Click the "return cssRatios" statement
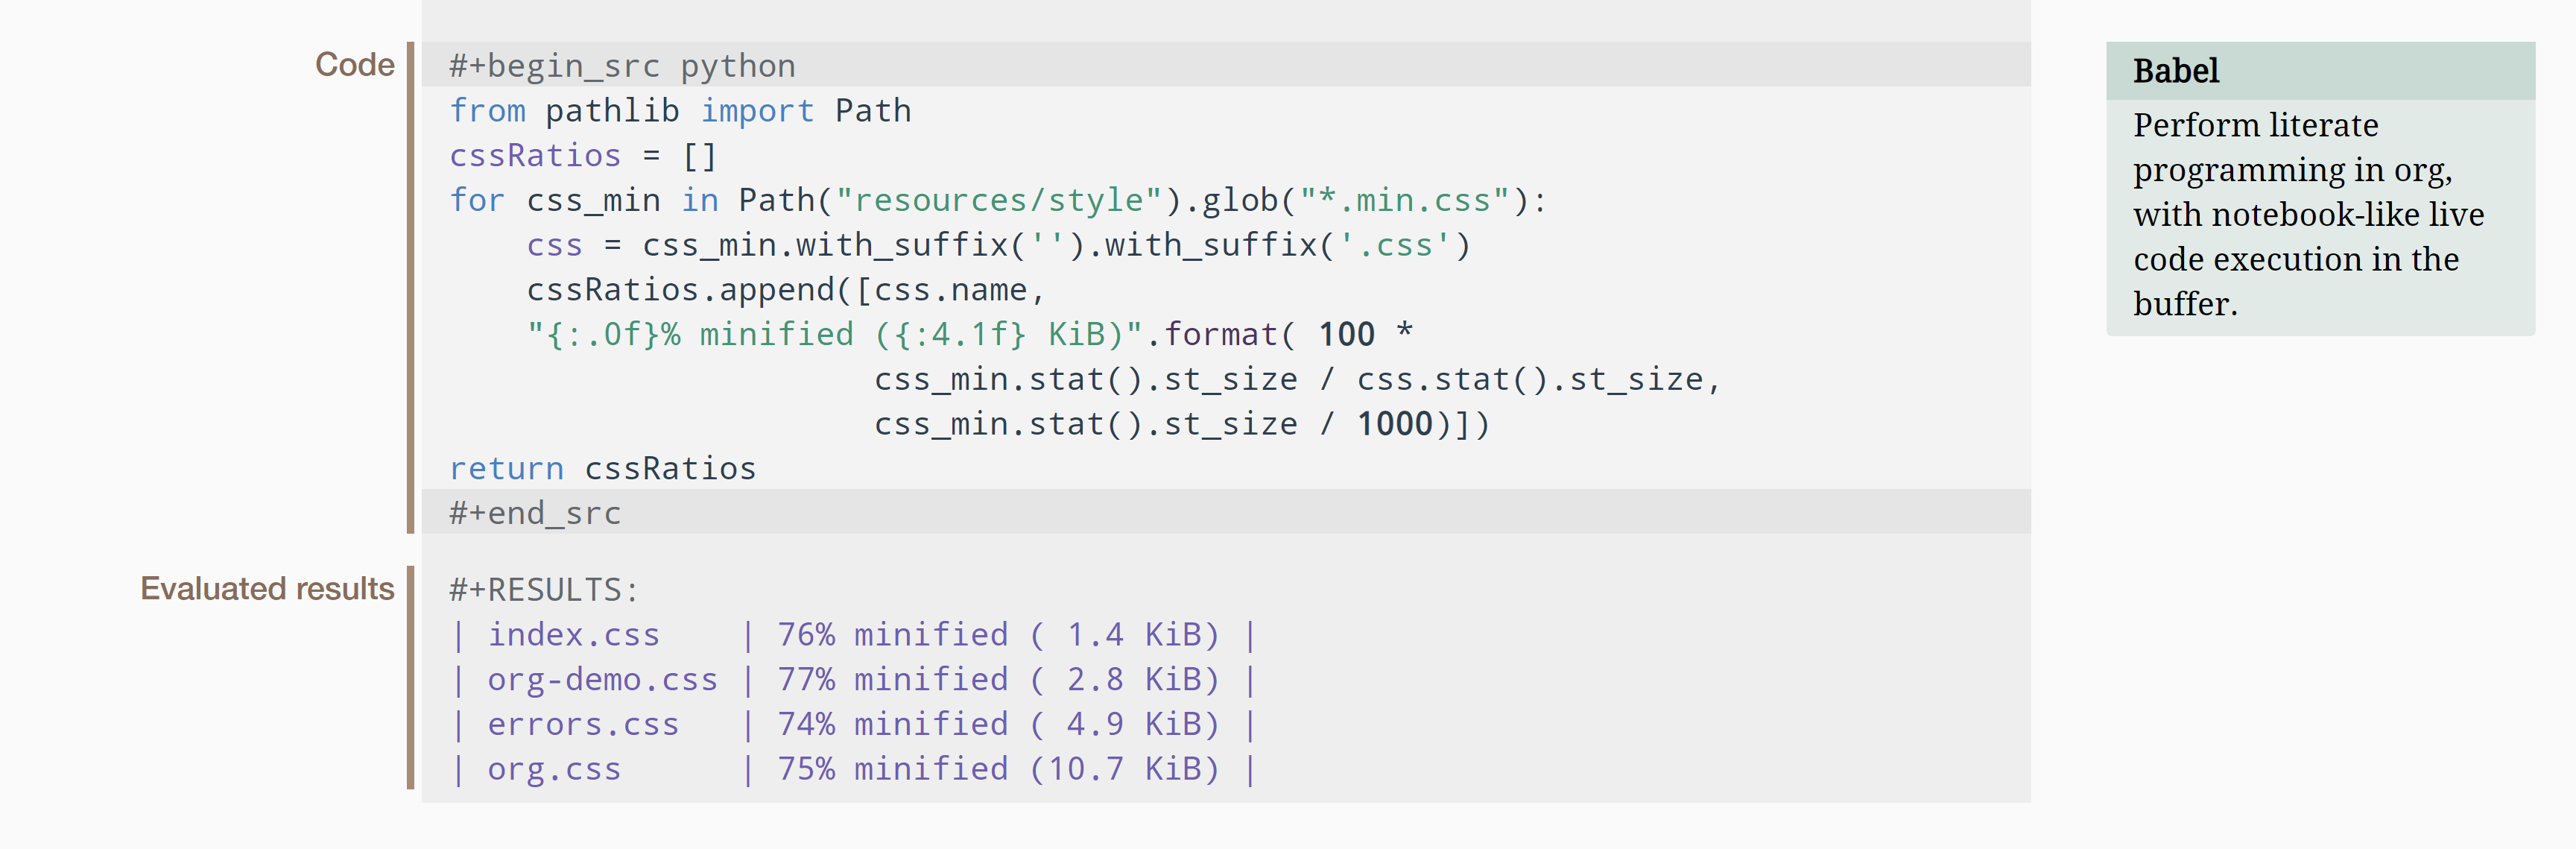 coord(602,469)
